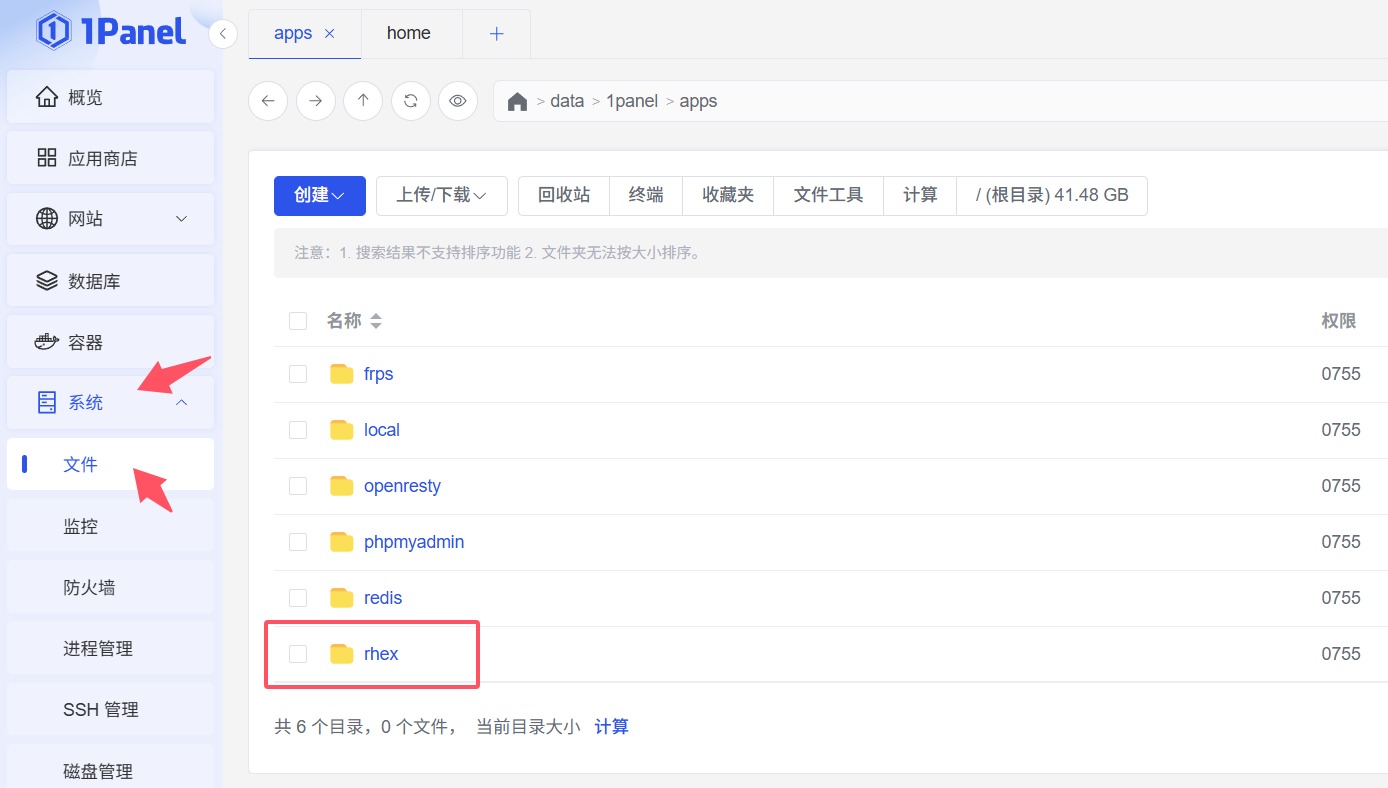
Task: Open the rhex folder link
Action: coord(381,654)
